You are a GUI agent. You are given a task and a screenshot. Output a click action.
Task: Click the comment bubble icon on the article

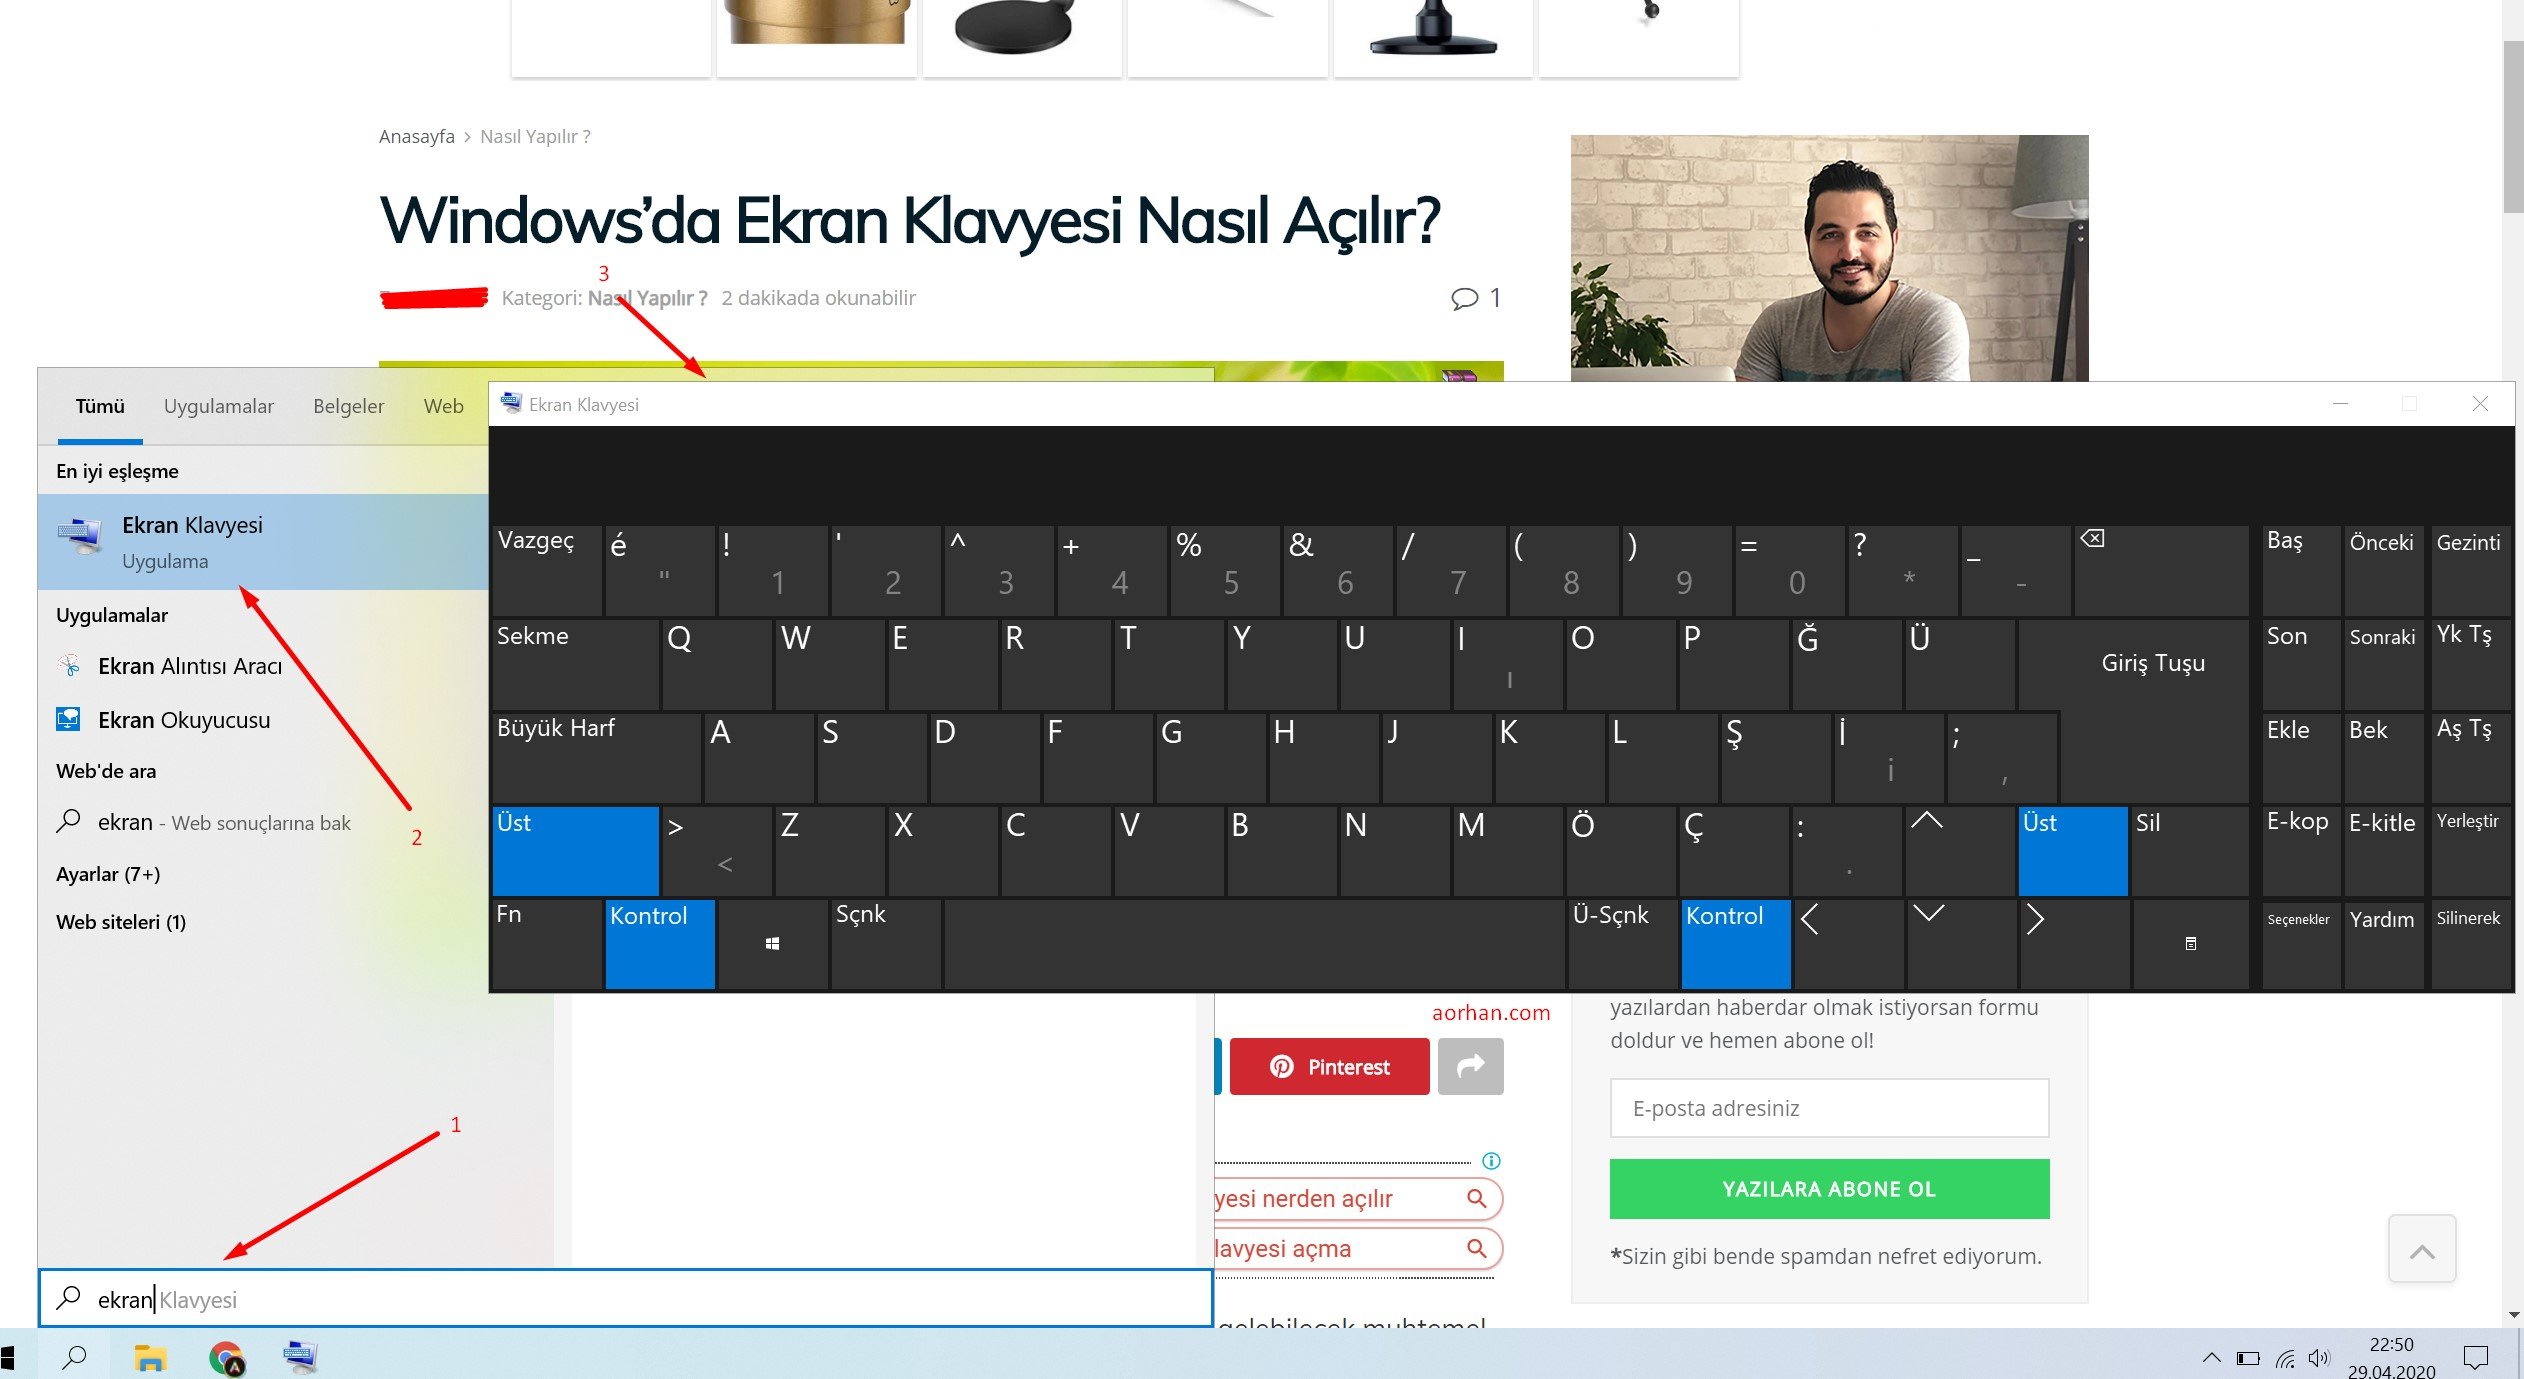(1464, 298)
